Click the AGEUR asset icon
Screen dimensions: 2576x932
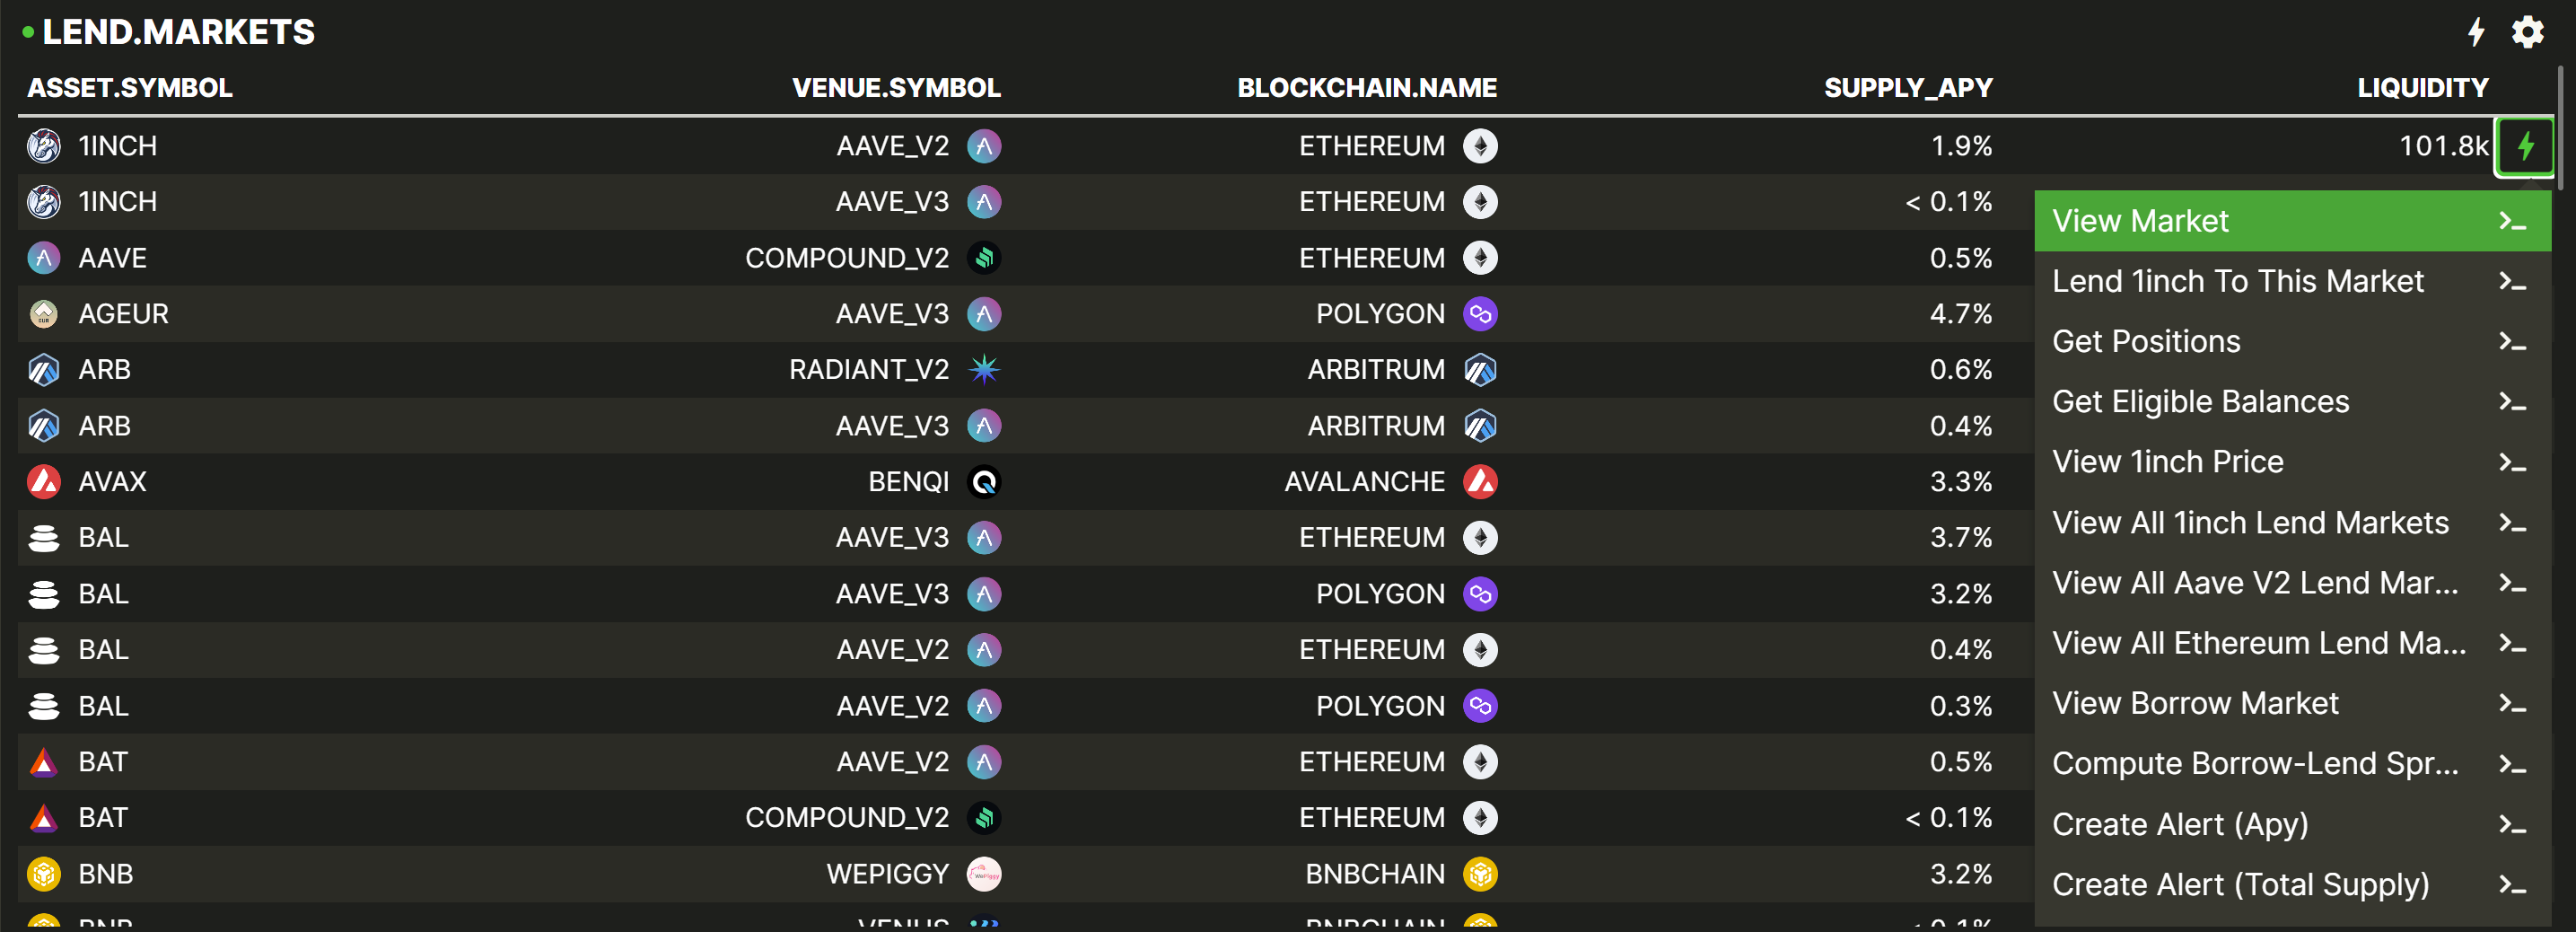point(43,314)
